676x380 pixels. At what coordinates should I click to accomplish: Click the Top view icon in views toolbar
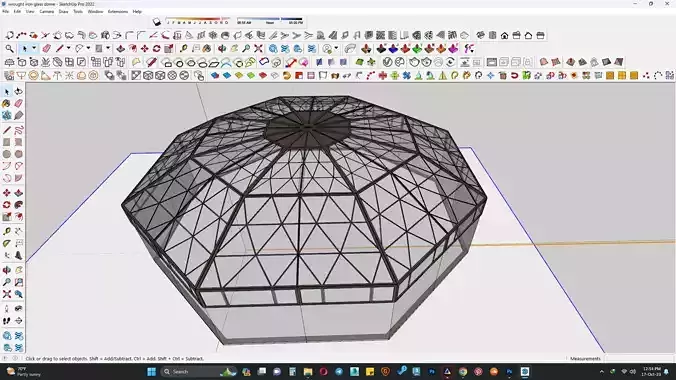tap(492, 35)
